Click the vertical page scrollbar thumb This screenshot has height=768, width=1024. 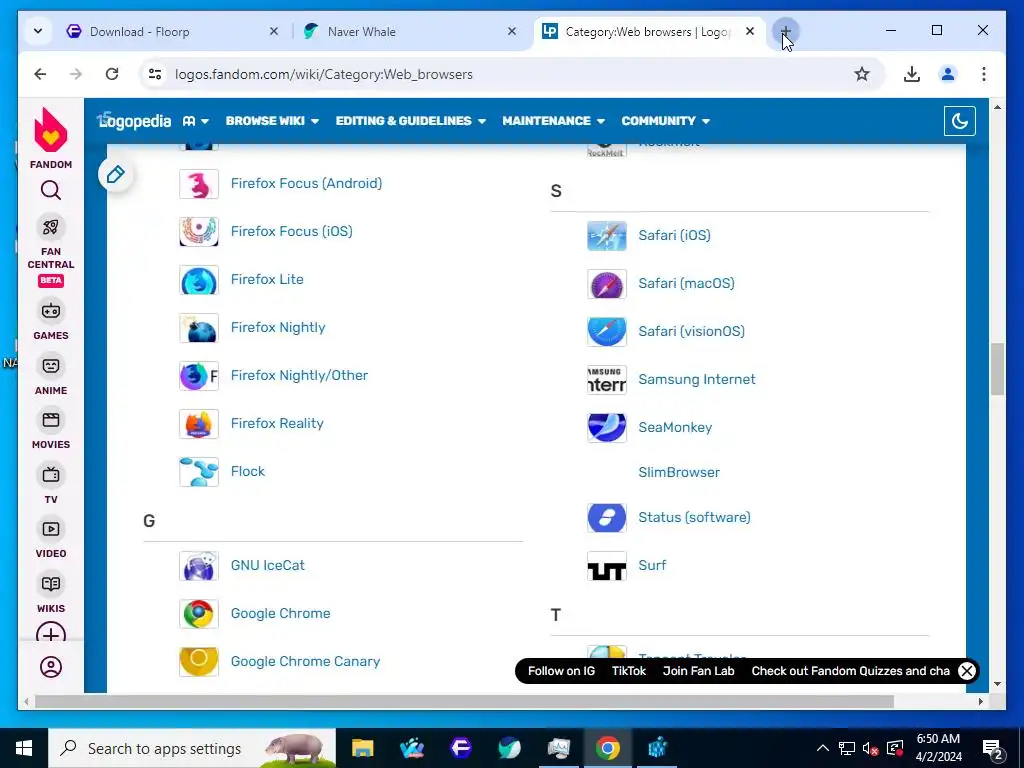coord(997,369)
